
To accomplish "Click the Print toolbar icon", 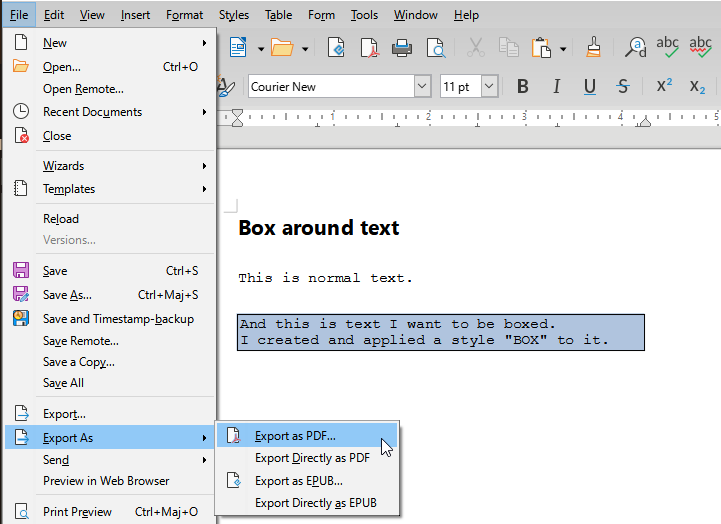I will pyautogui.click(x=402, y=48).
